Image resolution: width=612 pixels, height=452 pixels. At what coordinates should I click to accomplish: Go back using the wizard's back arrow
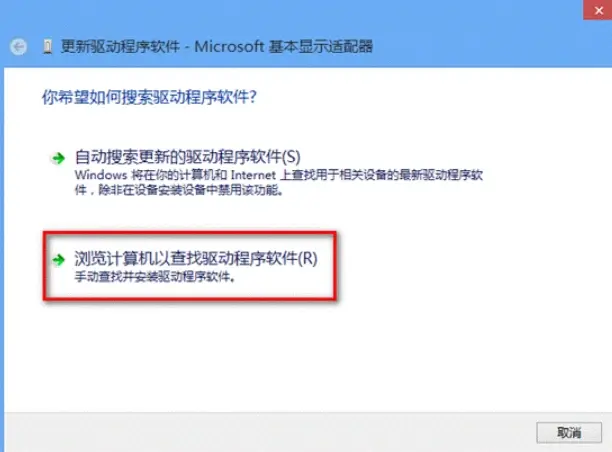tap(18, 47)
